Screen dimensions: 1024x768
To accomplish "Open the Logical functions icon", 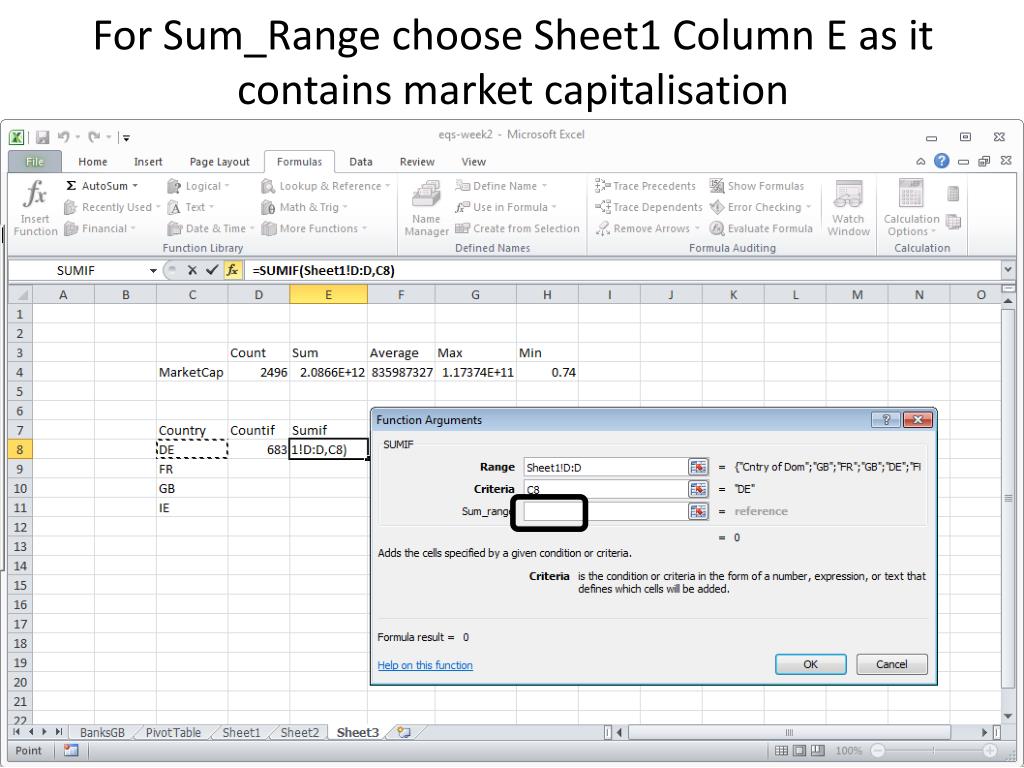I will [x=174, y=186].
